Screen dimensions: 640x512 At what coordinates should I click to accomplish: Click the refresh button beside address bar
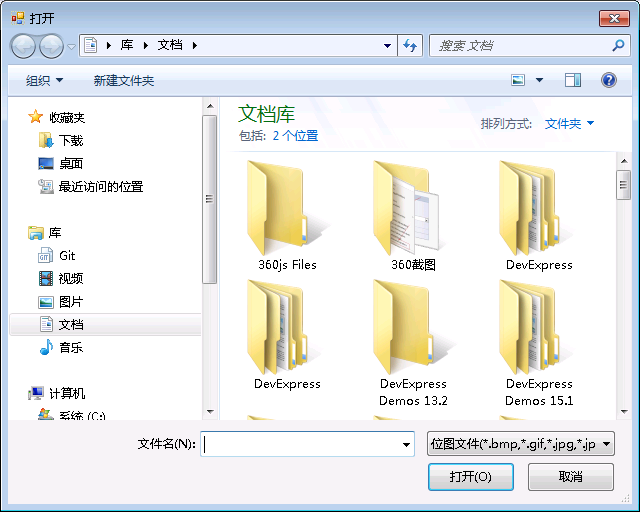point(410,46)
